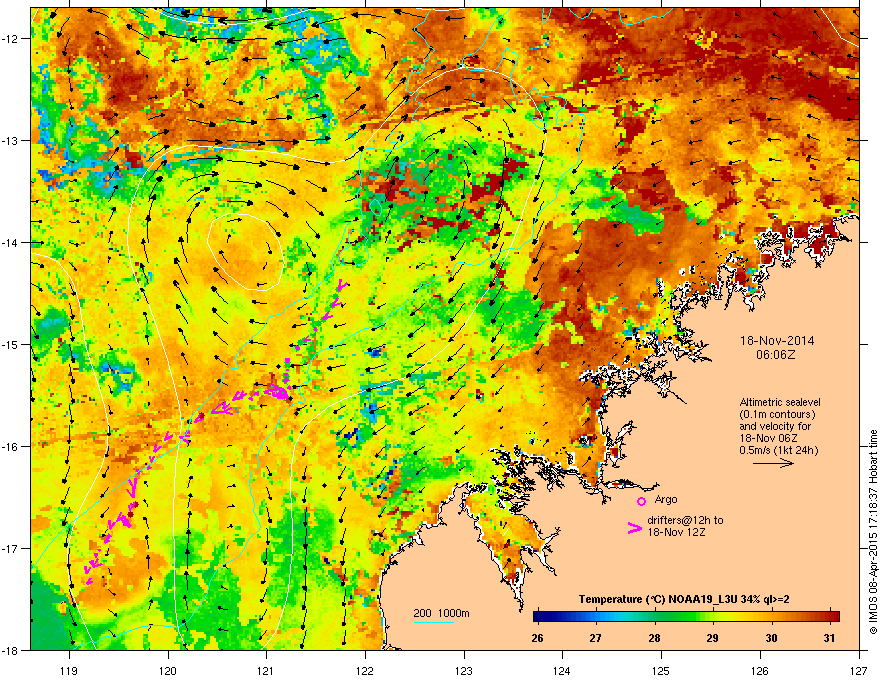Image resolution: width=880 pixels, height=680 pixels.
Task: Click the Temperature NOAA19_L3U colorbar title
Action: 684,599
